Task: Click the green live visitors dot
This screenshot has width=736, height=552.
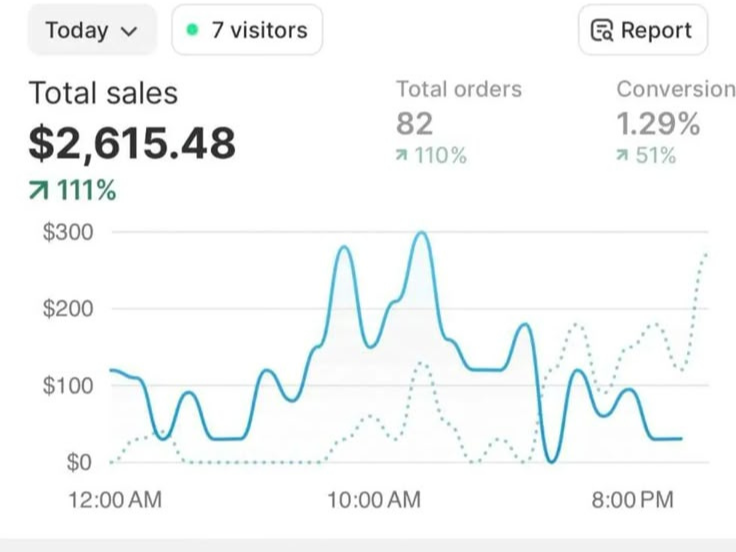Action: (192, 30)
